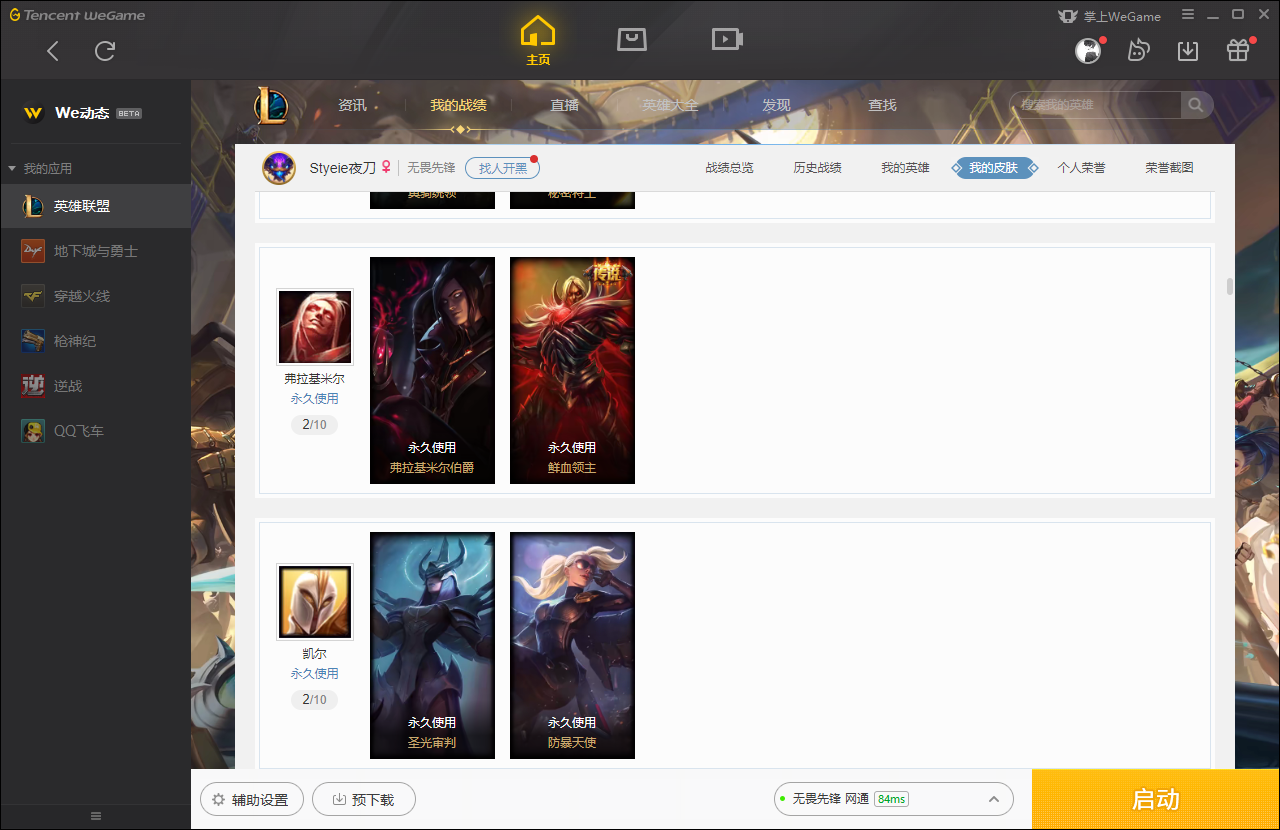
Task: Select 逆战 in the sidebar
Action: 95,386
